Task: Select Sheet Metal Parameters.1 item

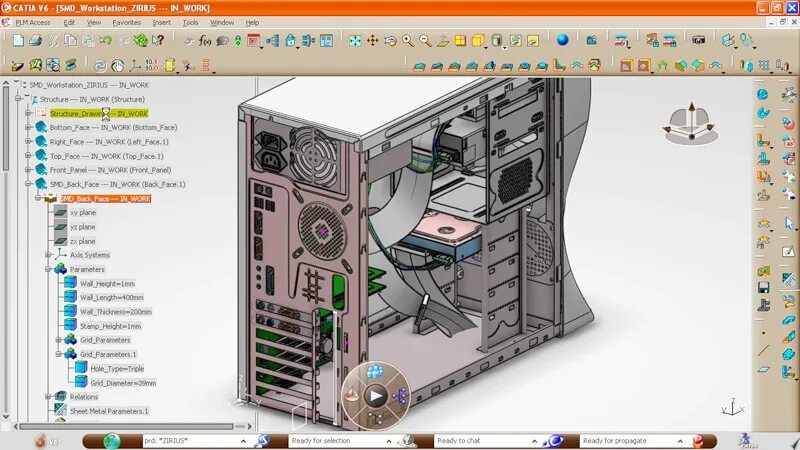Action: [109, 411]
